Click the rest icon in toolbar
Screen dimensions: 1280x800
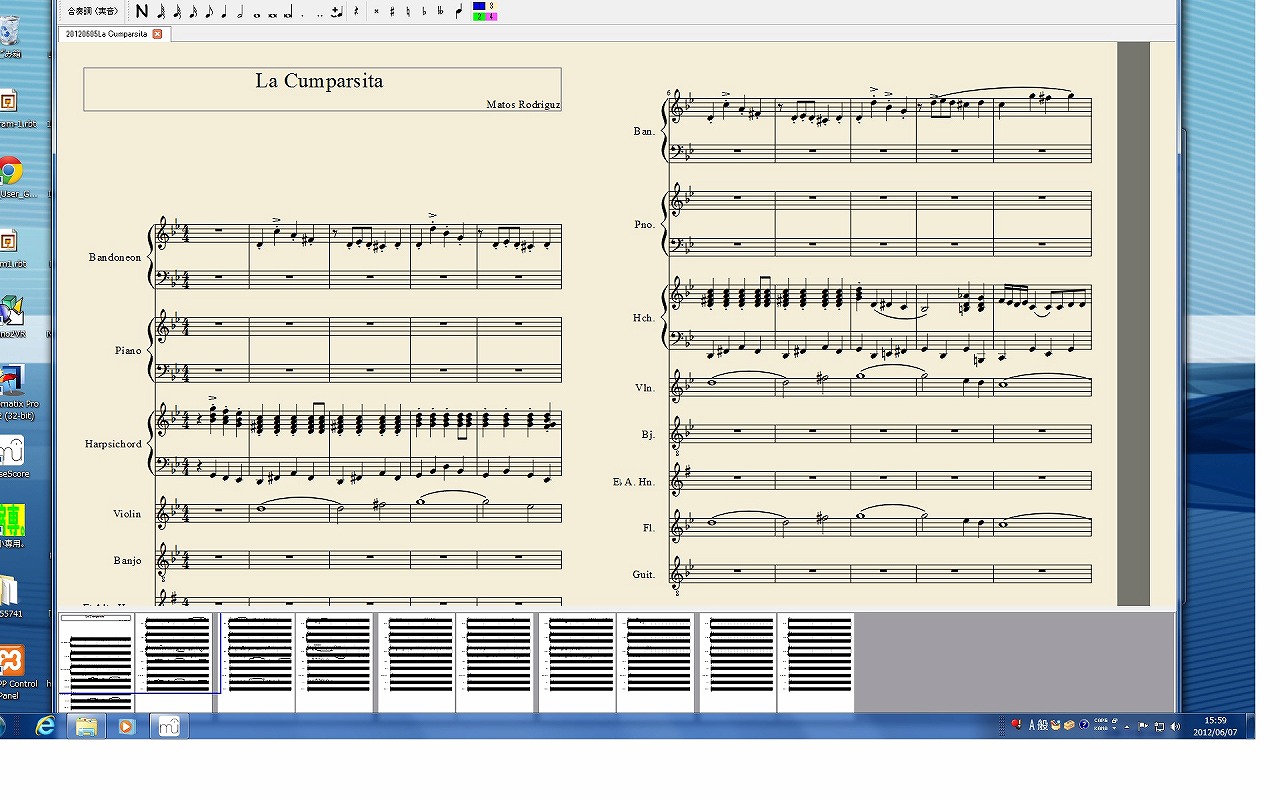pos(356,12)
